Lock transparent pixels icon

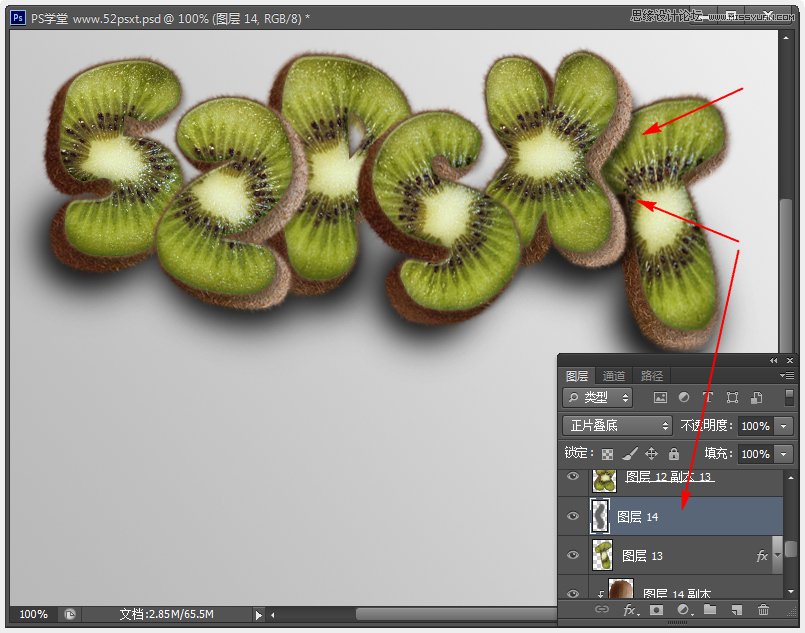(607, 454)
